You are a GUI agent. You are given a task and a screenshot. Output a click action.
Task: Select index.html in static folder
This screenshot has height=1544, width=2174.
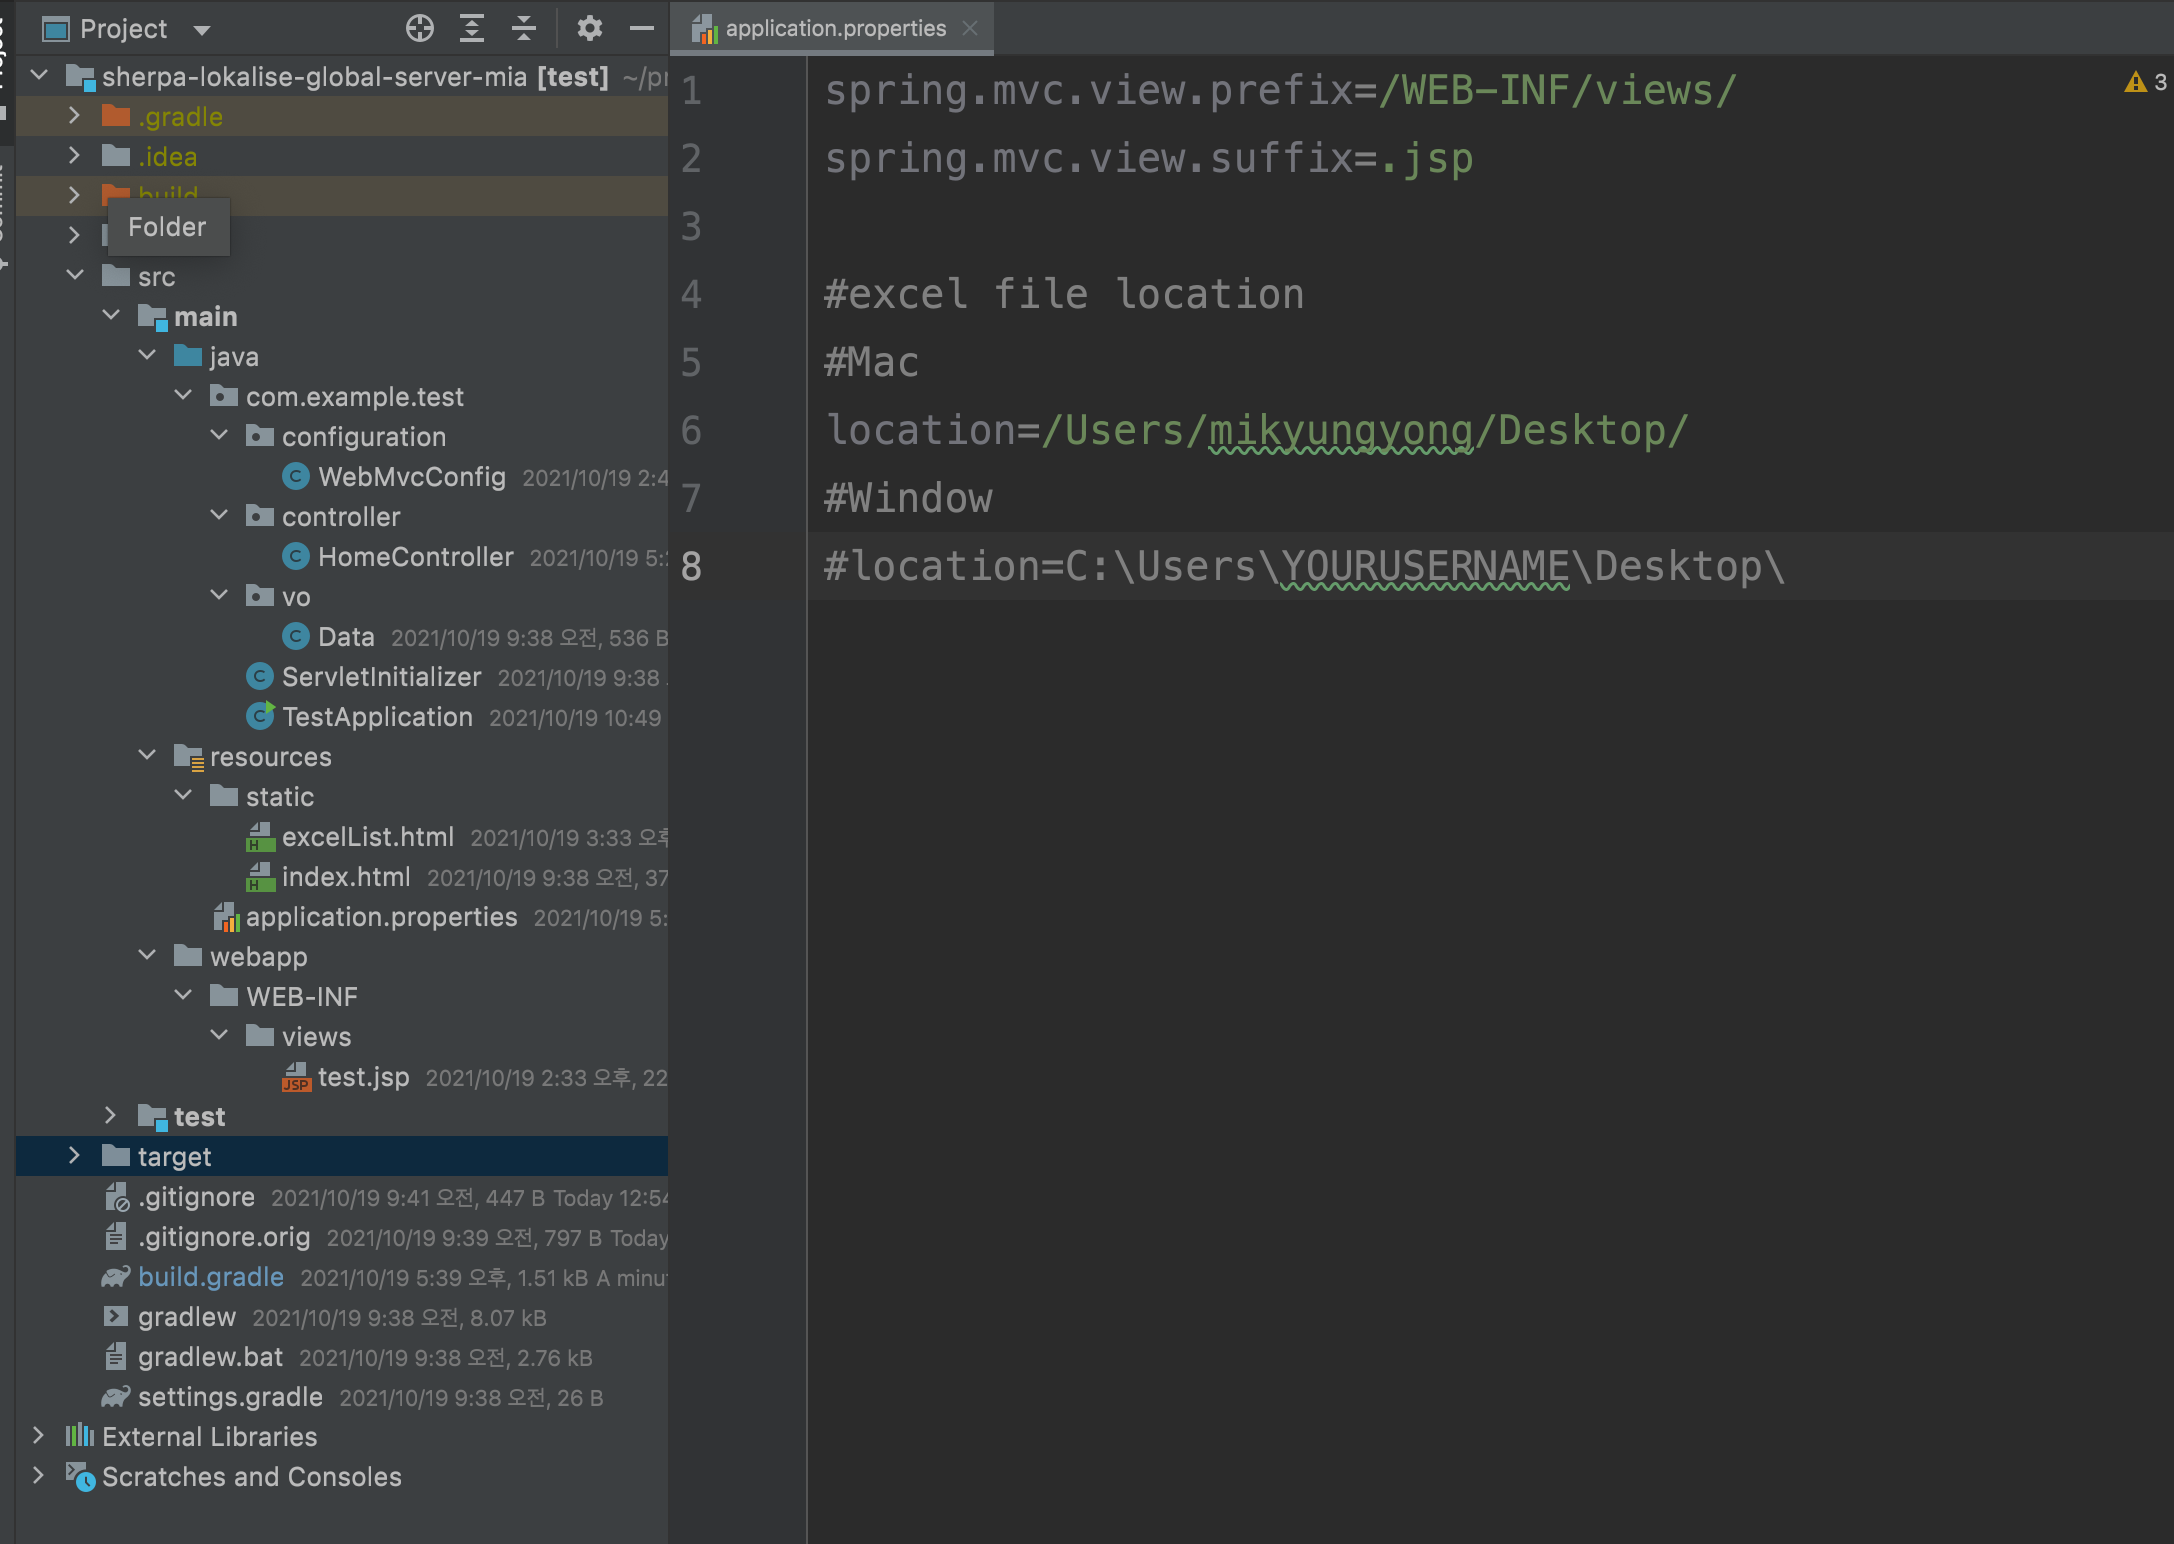click(x=345, y=877)
